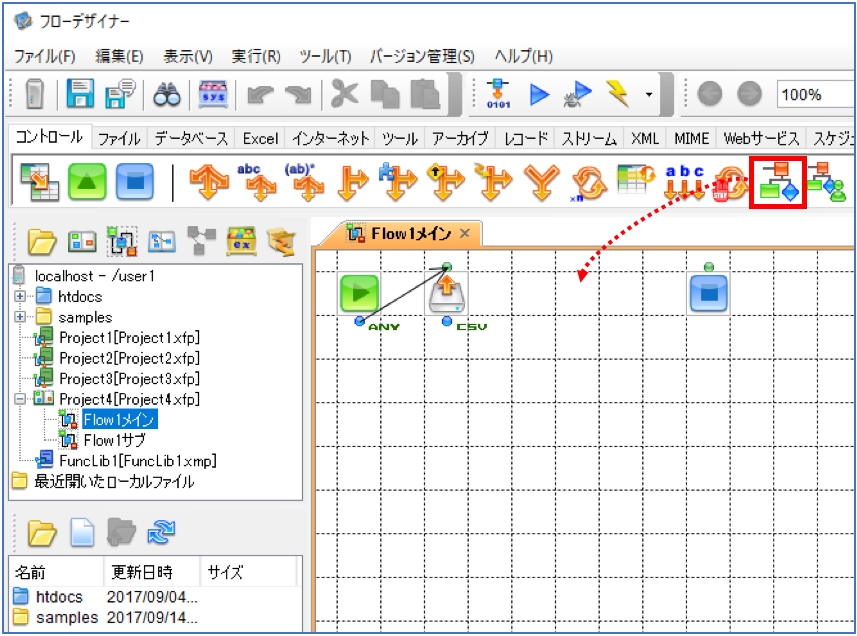This screenshot has width=857, height=636.
Task: Select the green Start component in palette
Action: tap(87, 181)
